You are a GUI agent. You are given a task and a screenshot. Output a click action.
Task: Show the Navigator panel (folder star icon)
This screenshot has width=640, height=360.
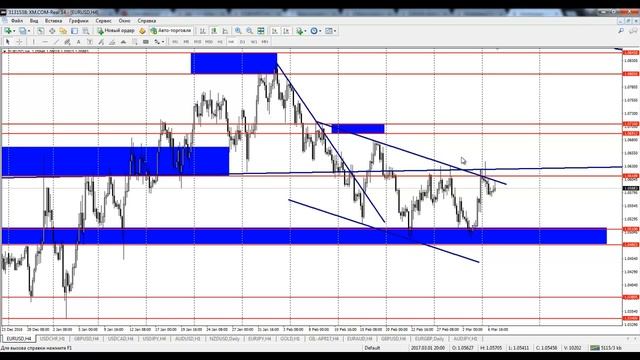coord(63,31)
